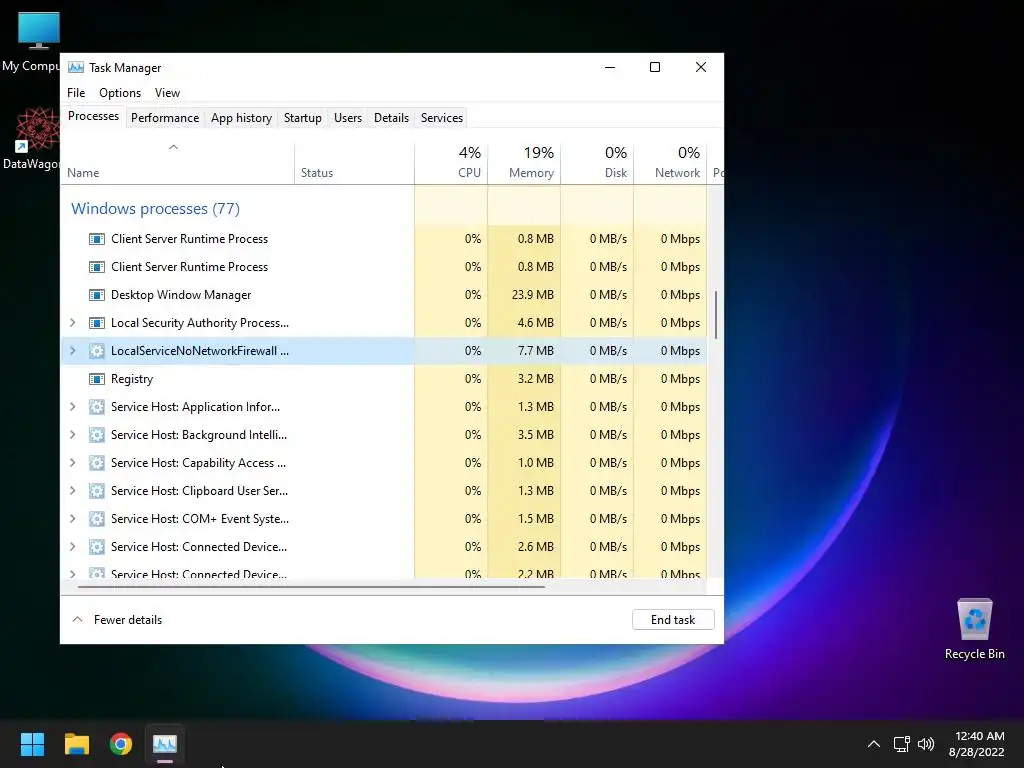Select the DataWagon desktop shortcut

click(x=31, y=138)
